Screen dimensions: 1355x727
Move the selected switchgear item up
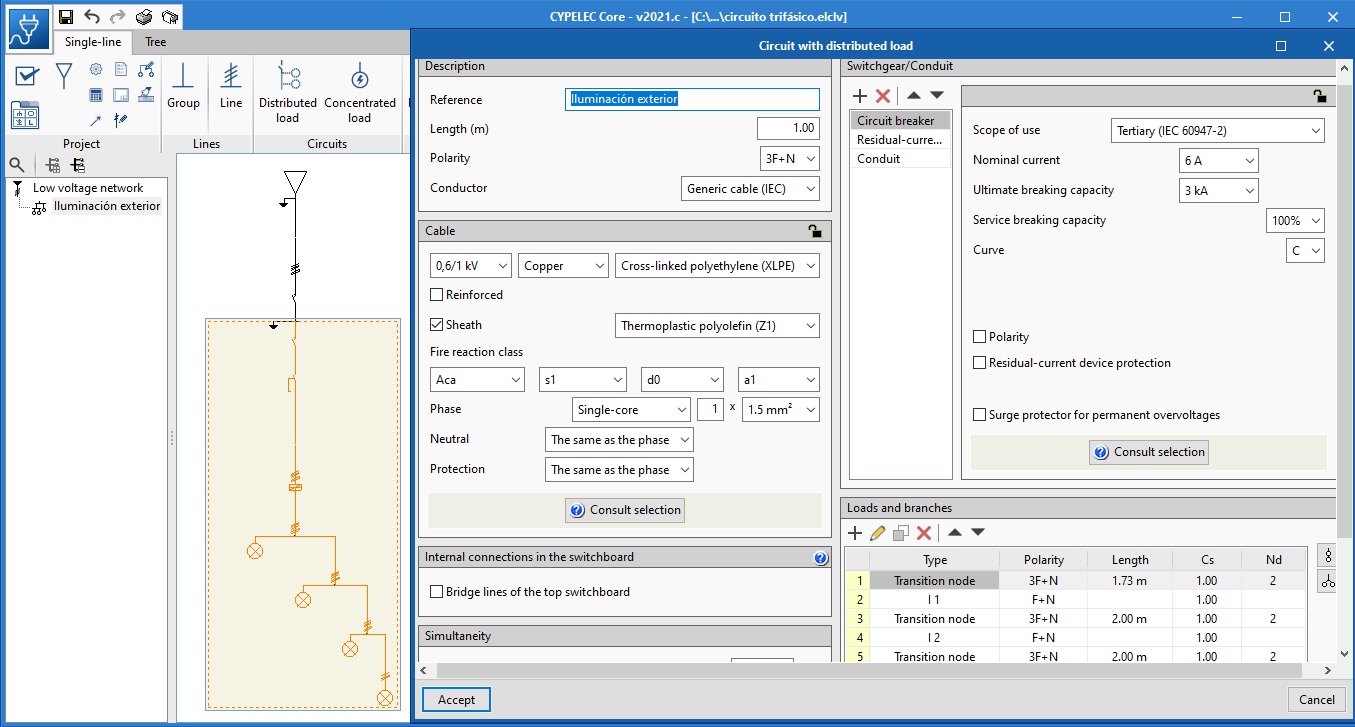point(914,95)
